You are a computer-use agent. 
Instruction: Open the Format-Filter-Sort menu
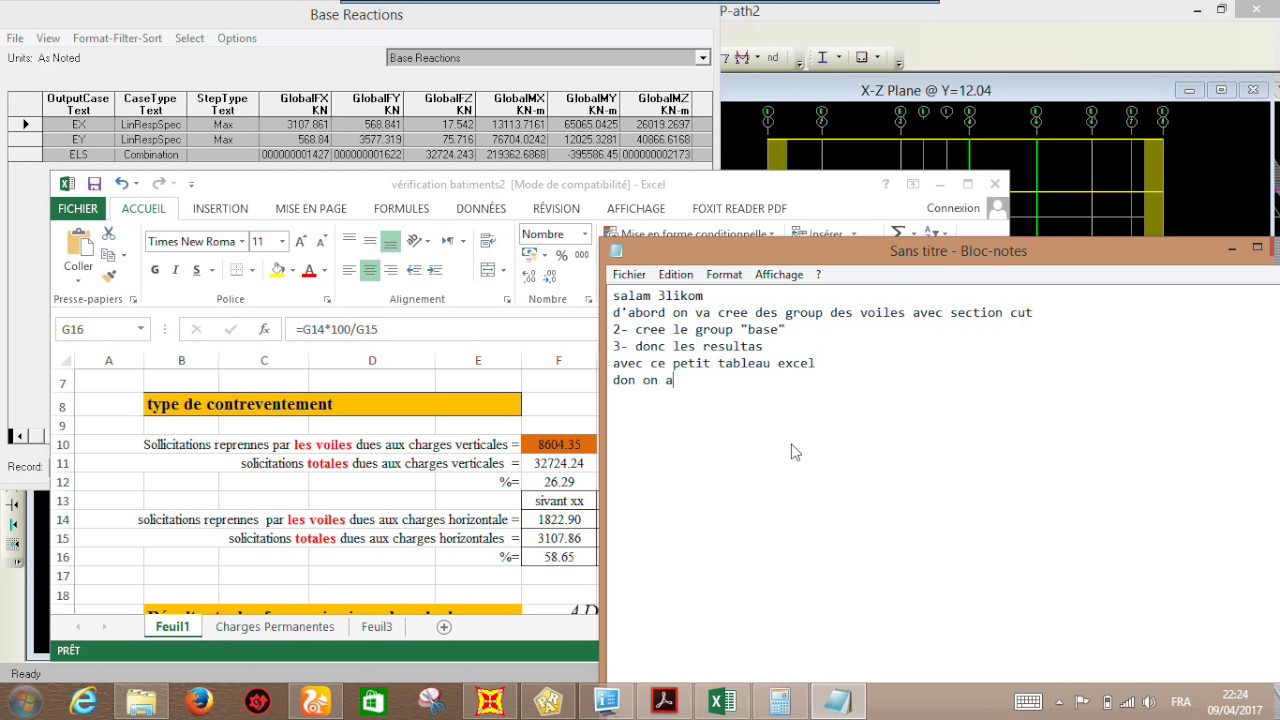pos(117,38)
